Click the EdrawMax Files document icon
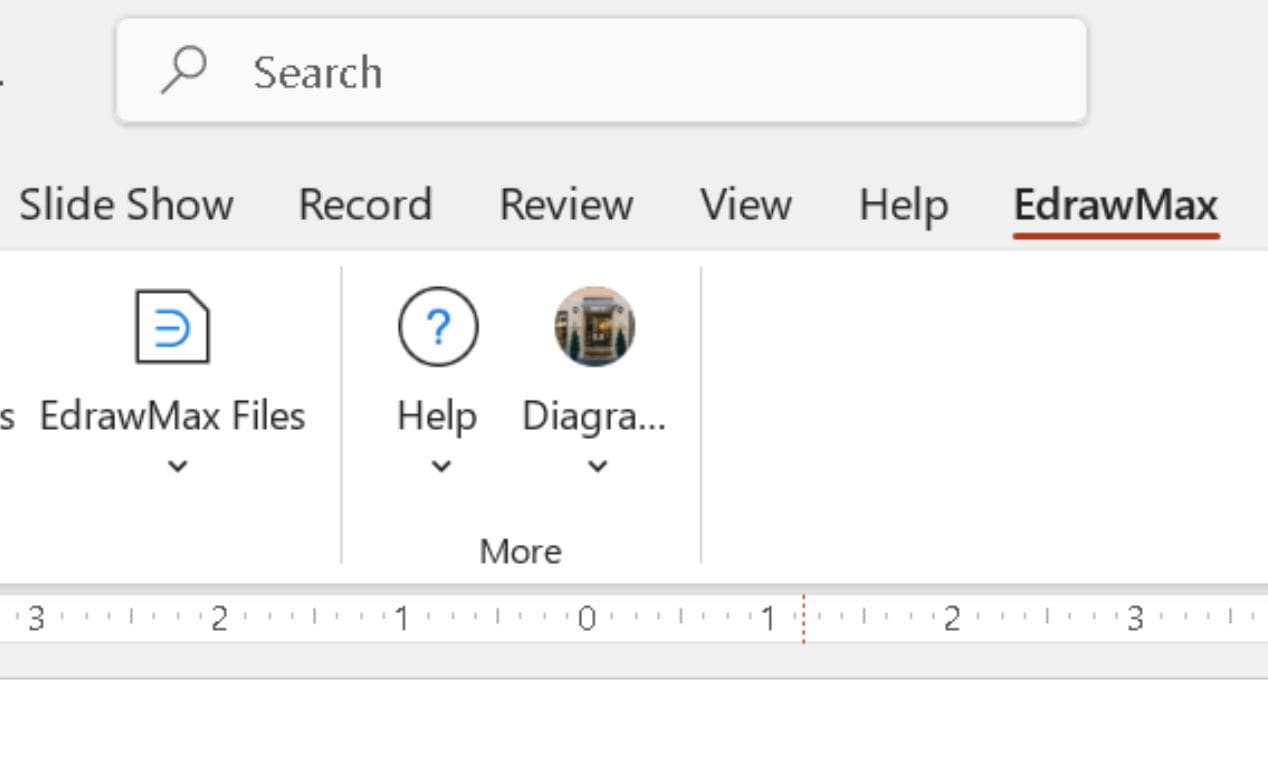Viewport: 1268px width, 760px height. (x=172, y=327)
